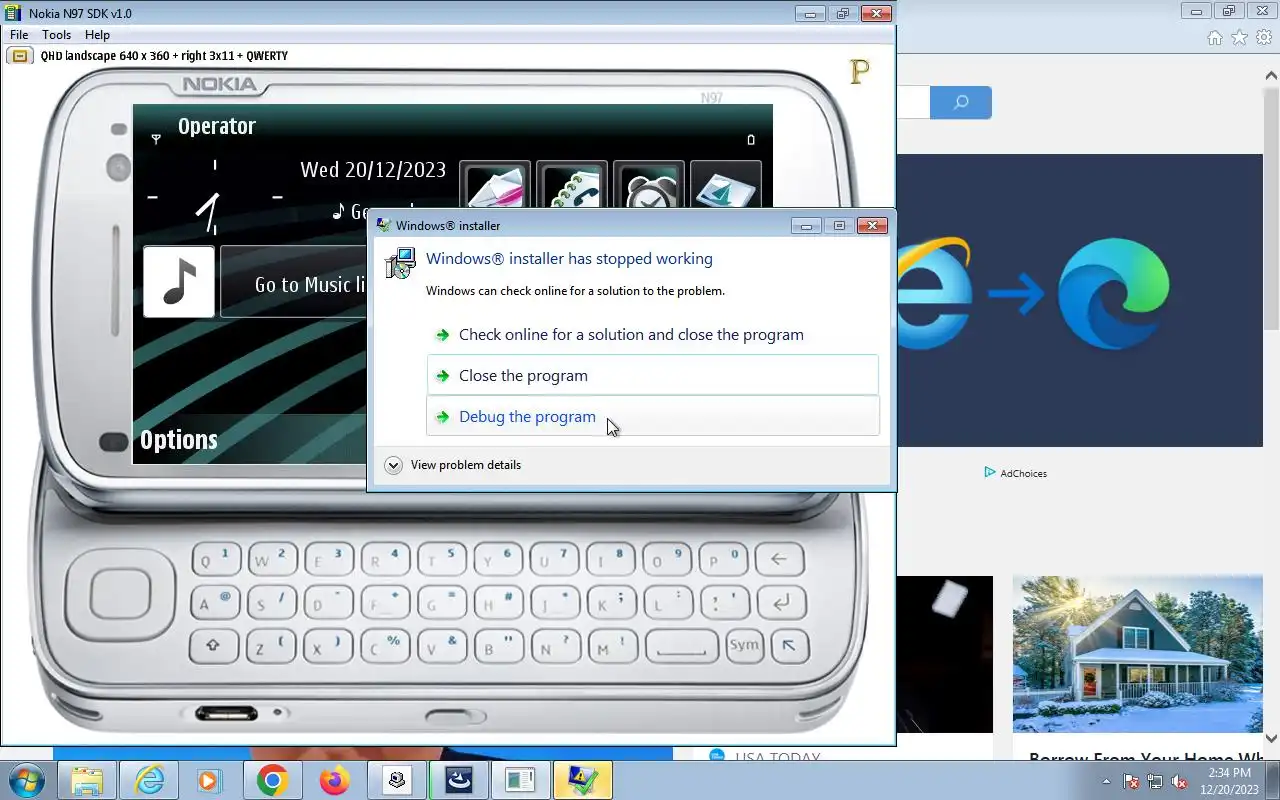Open the Contacts shortcut icon on phone screen
Viewport: 1280px width, 800px height.
pos(572,186)
